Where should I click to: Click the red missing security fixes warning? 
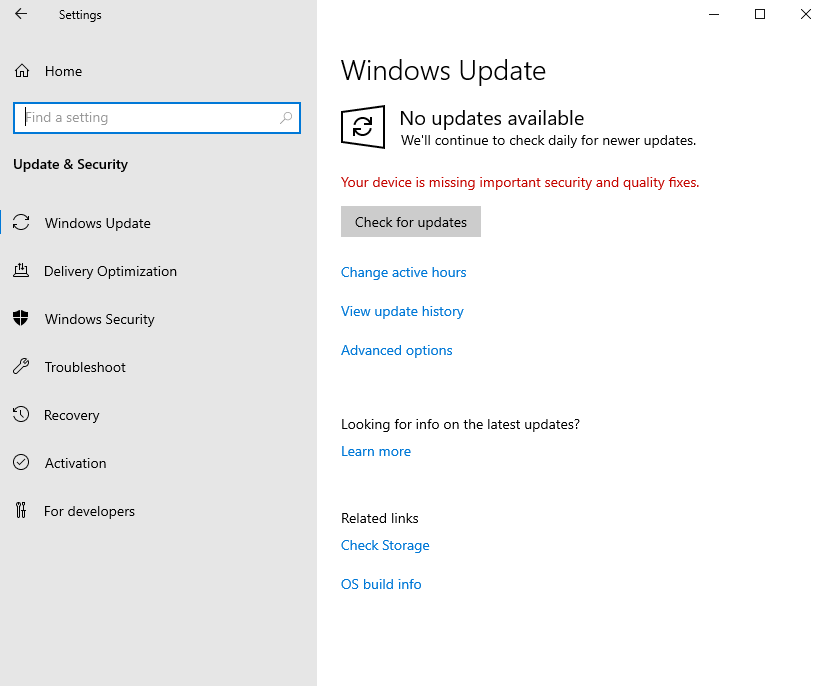coord(520,183)
